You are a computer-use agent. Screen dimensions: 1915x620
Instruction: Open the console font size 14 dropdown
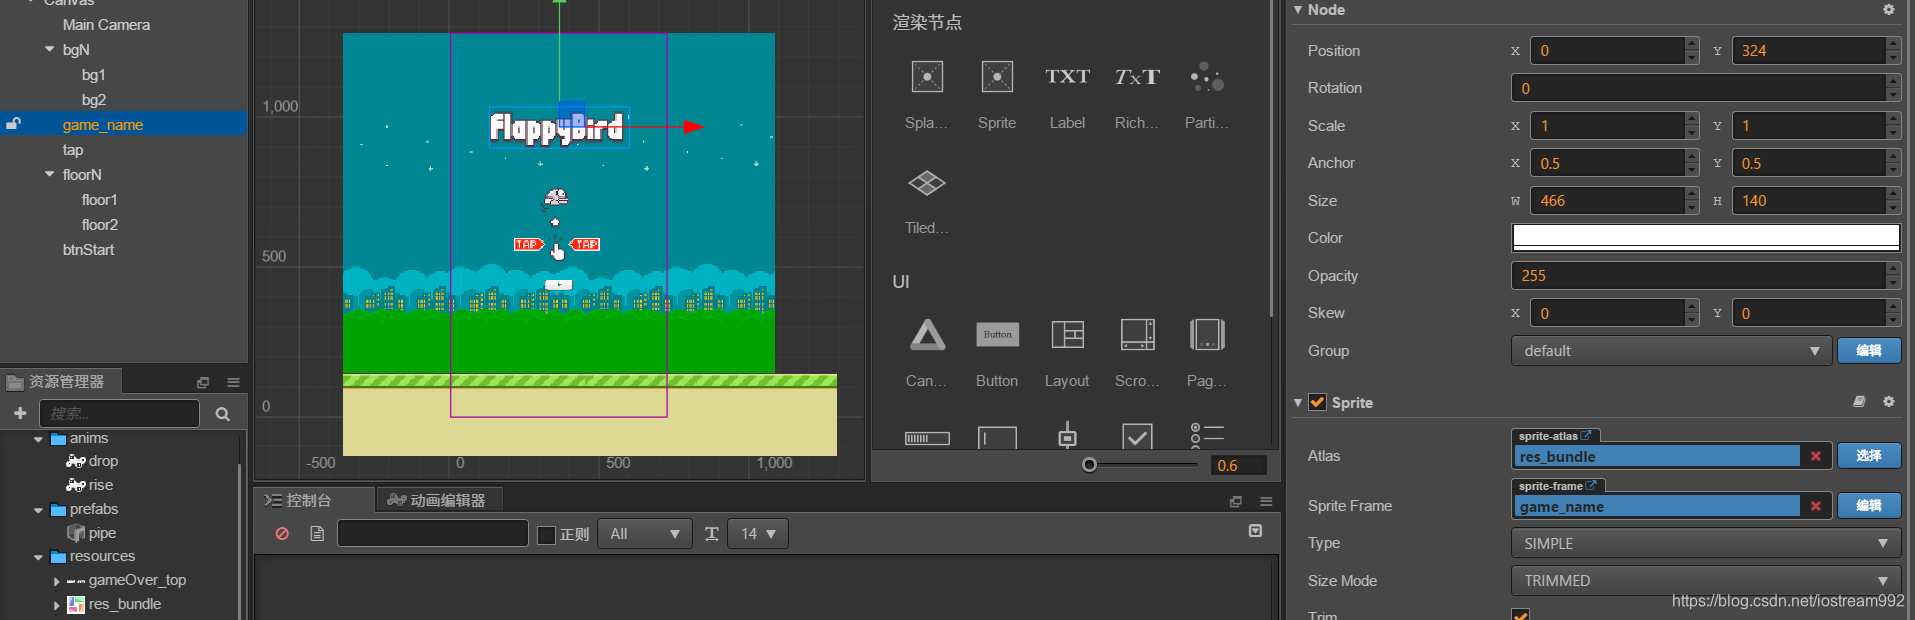point(758,534)
